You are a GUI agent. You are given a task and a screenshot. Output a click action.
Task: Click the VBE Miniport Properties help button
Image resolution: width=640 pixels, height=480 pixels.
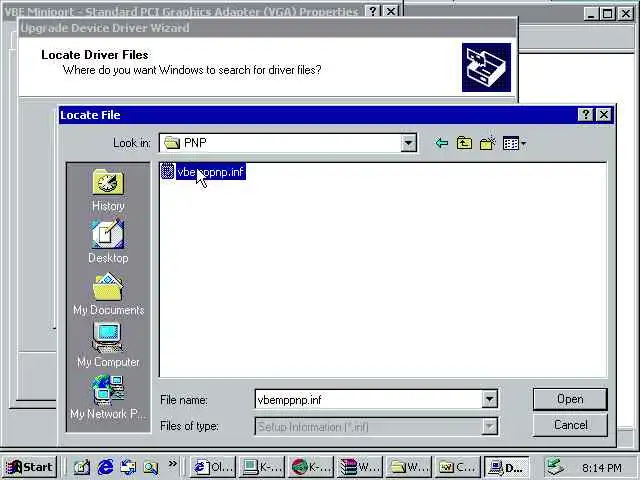click(x=373, y=11)
